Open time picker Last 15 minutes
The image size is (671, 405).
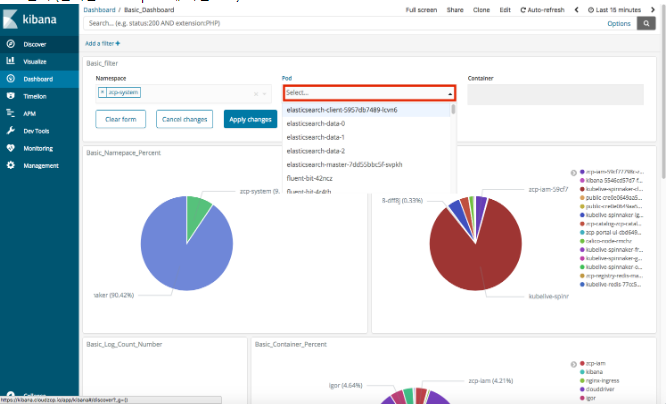615,10
